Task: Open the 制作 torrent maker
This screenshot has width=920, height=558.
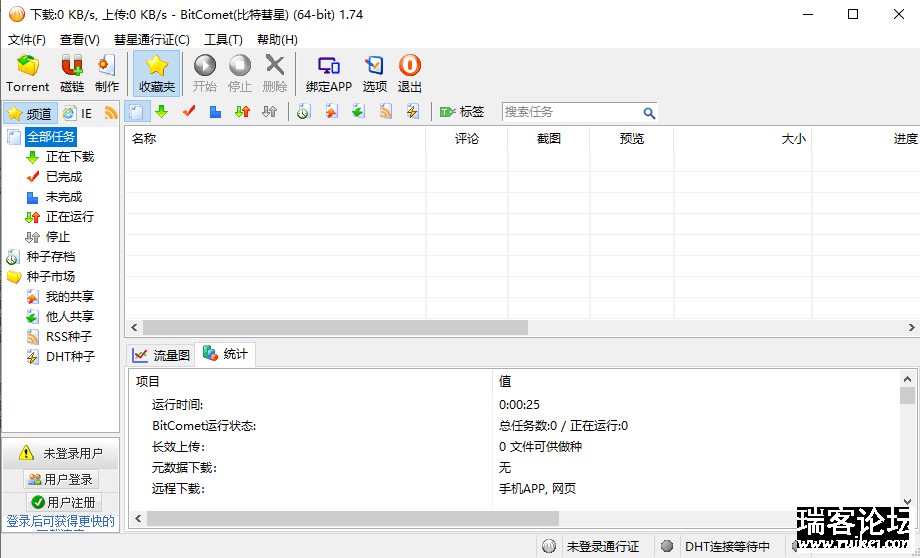Action: [107, 73]
